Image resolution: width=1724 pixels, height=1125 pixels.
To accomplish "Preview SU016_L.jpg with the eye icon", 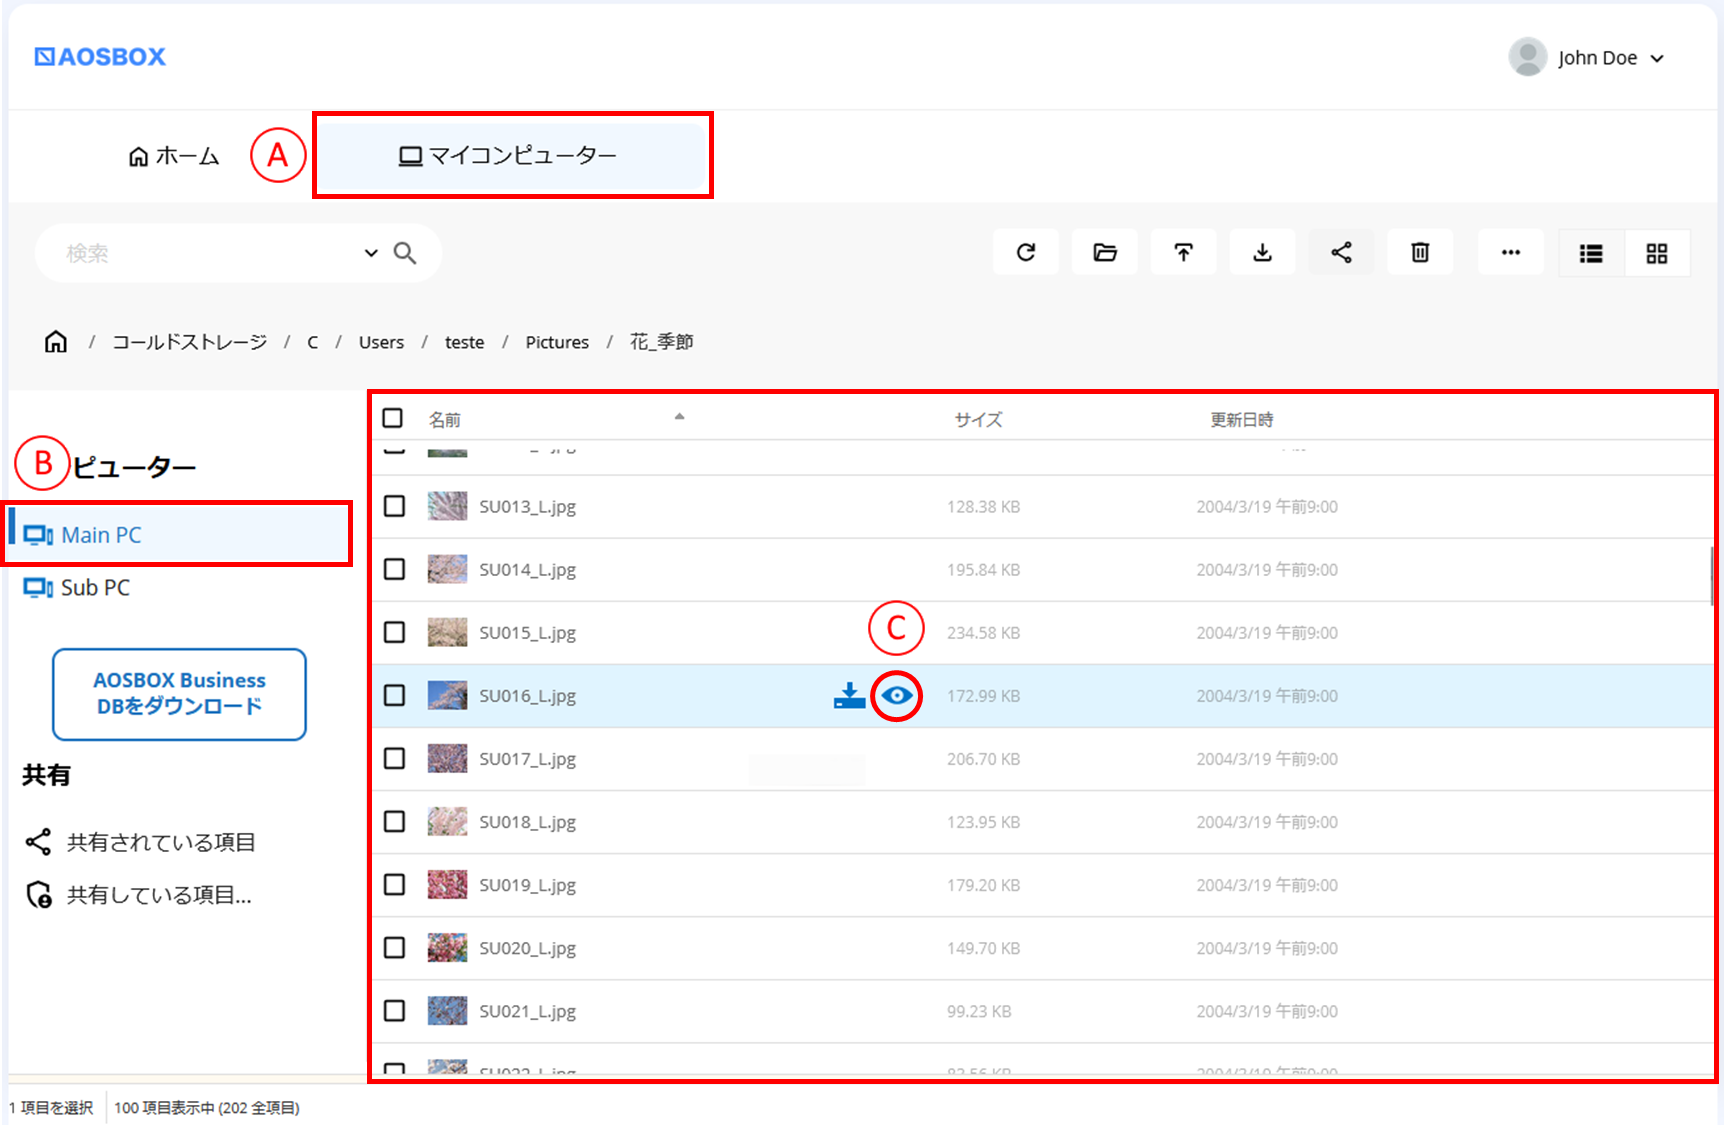I will click(897, 695).
